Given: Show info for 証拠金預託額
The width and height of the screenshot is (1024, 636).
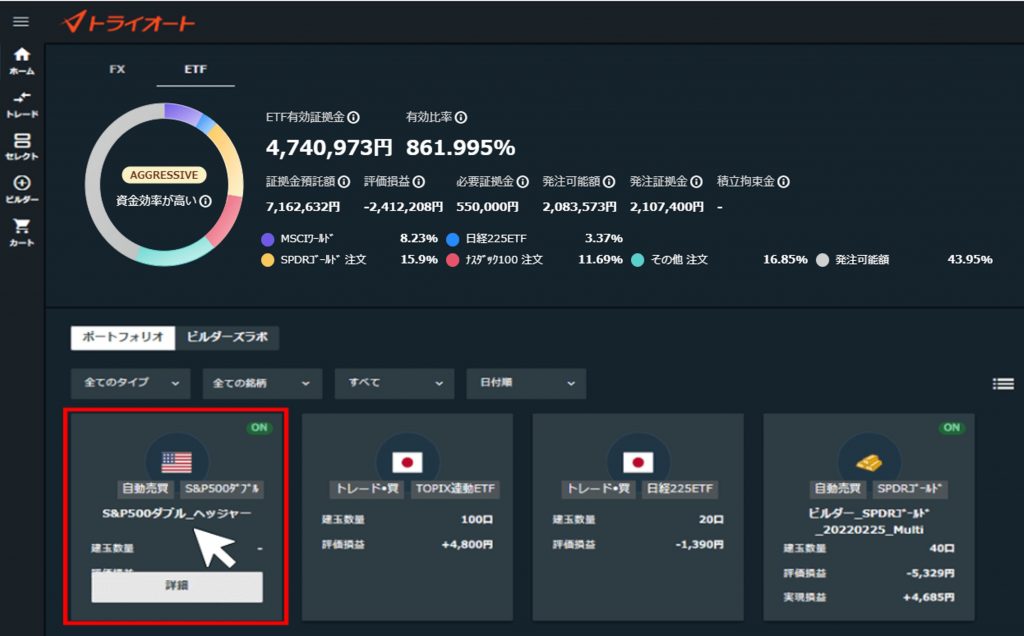Looking at the screenshot, I should point(344,182).
